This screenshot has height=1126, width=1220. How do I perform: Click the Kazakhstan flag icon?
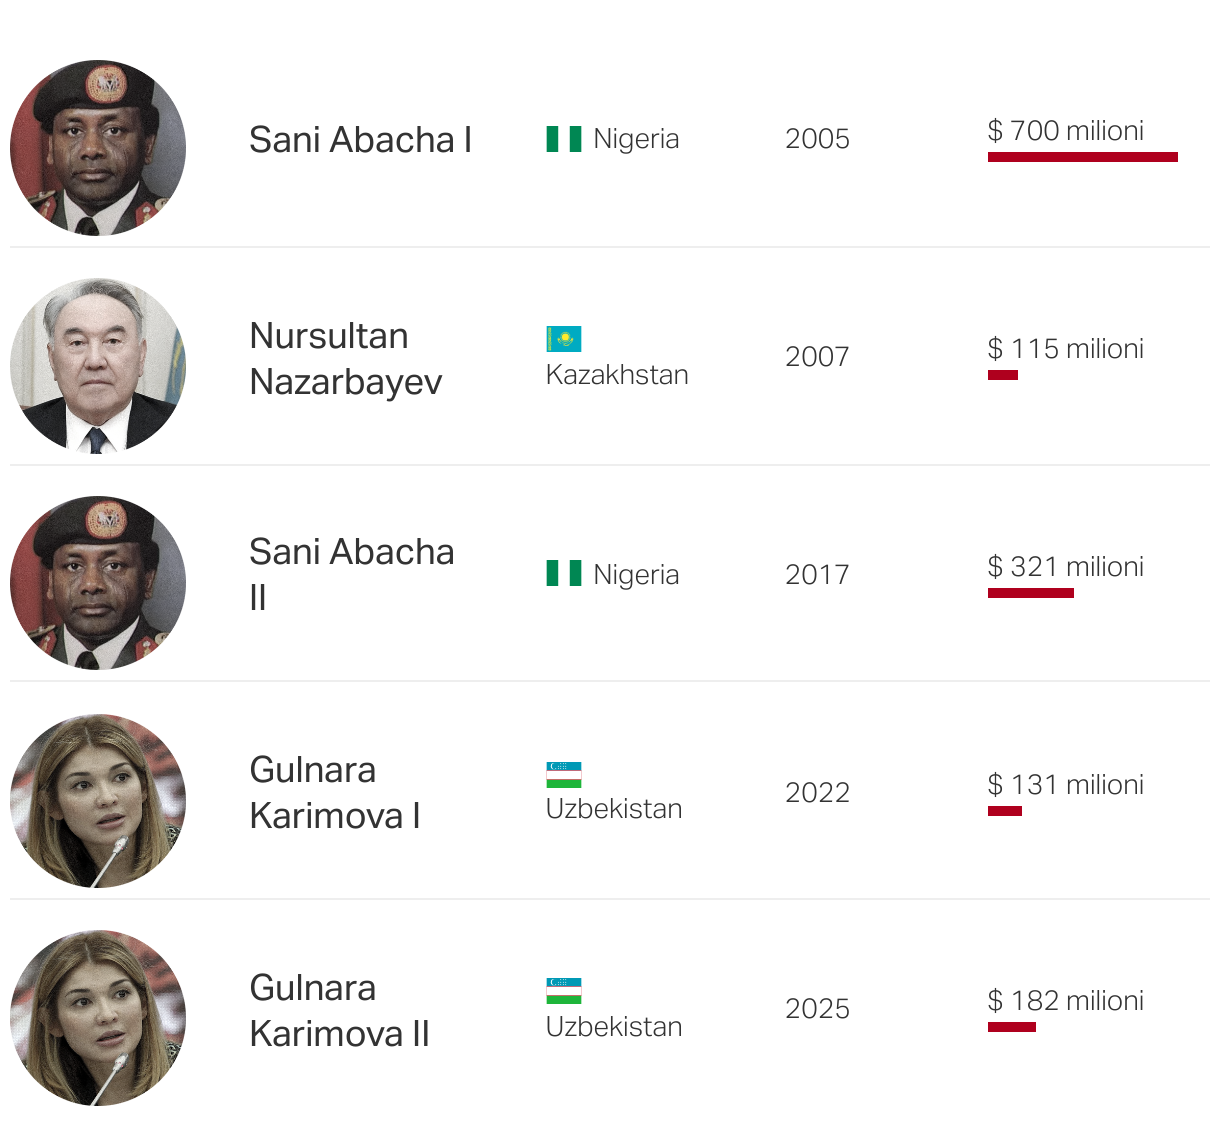coord(564,339)
